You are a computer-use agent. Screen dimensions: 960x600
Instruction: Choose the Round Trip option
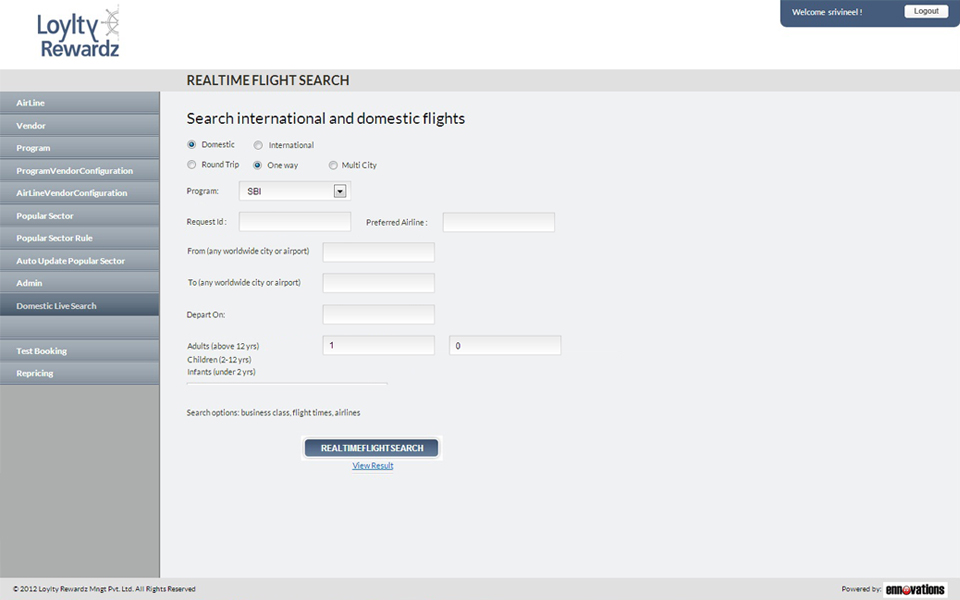pyautogui.click(x=192, y=165)
